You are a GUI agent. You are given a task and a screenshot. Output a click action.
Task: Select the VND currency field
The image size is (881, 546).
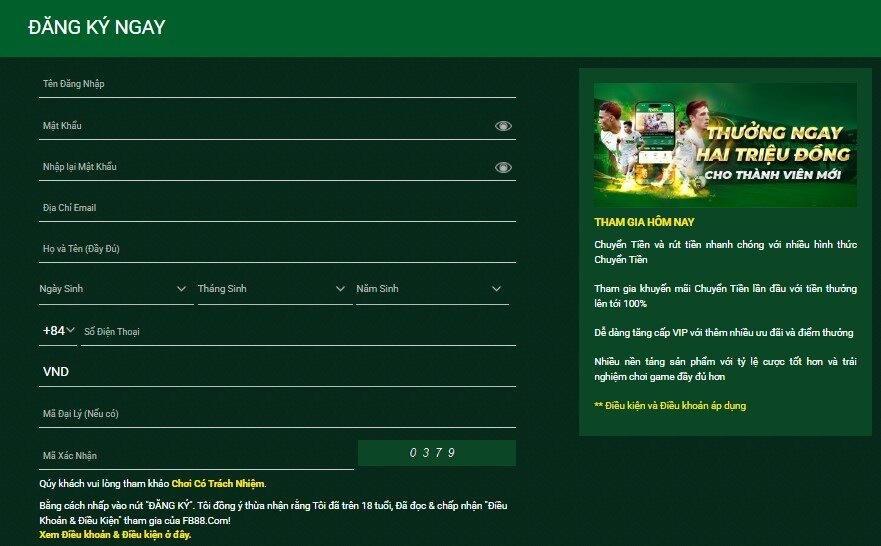tap(277, 372)
